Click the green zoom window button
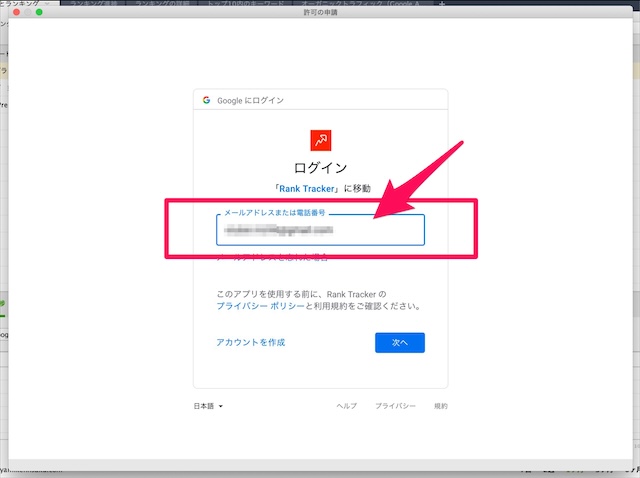Viewport: 640px width, 478px height. coord(39,12)
